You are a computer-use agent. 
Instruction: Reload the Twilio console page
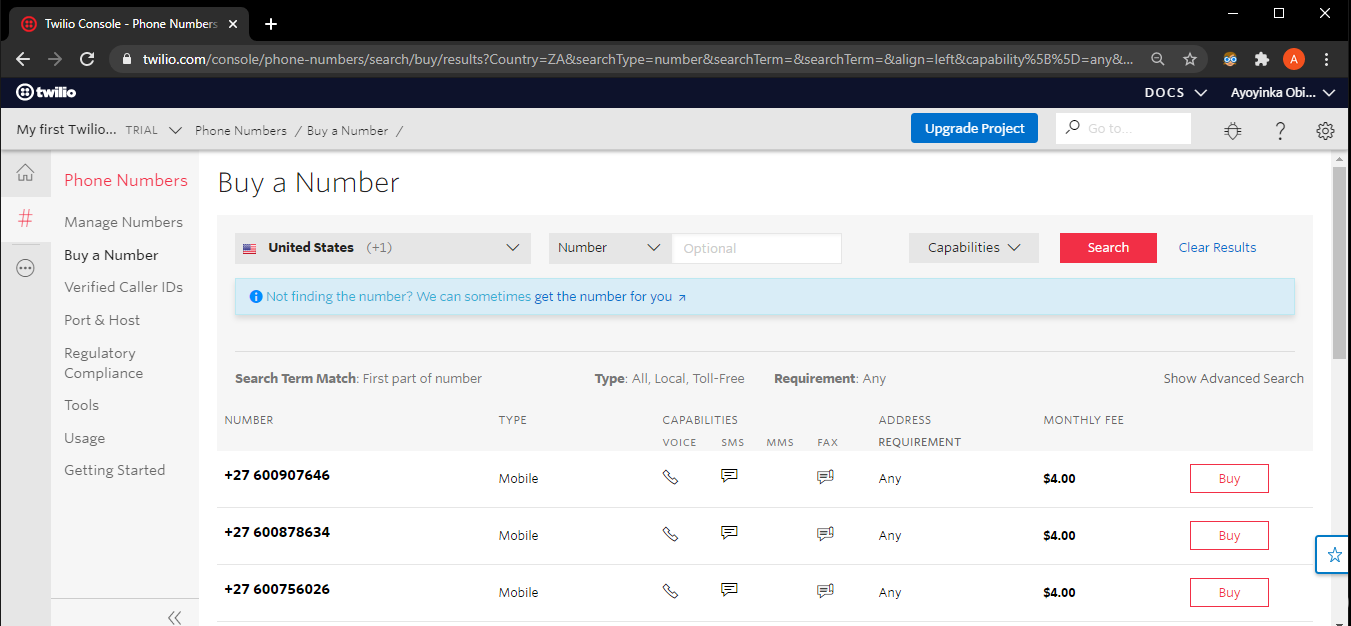87,59
